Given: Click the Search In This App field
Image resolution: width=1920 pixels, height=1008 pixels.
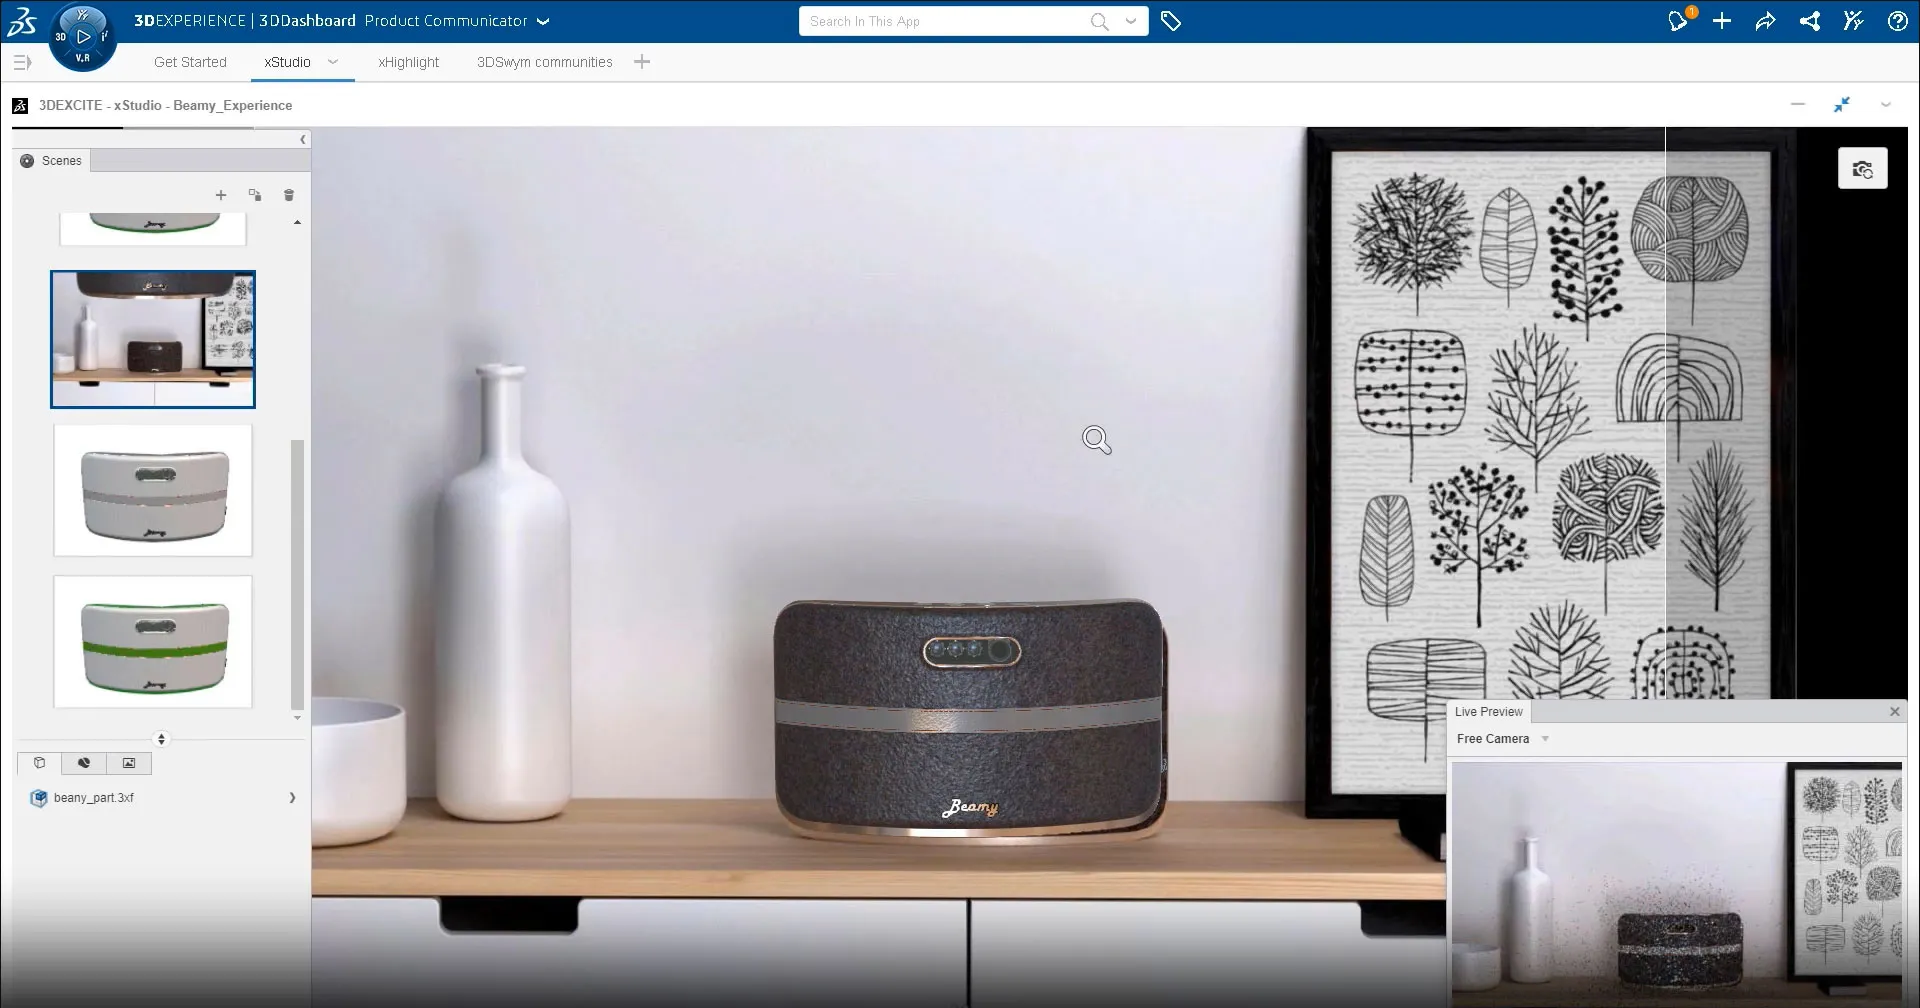Looking at the screenshot, I should pyautogui.click(x=945, y=21).
